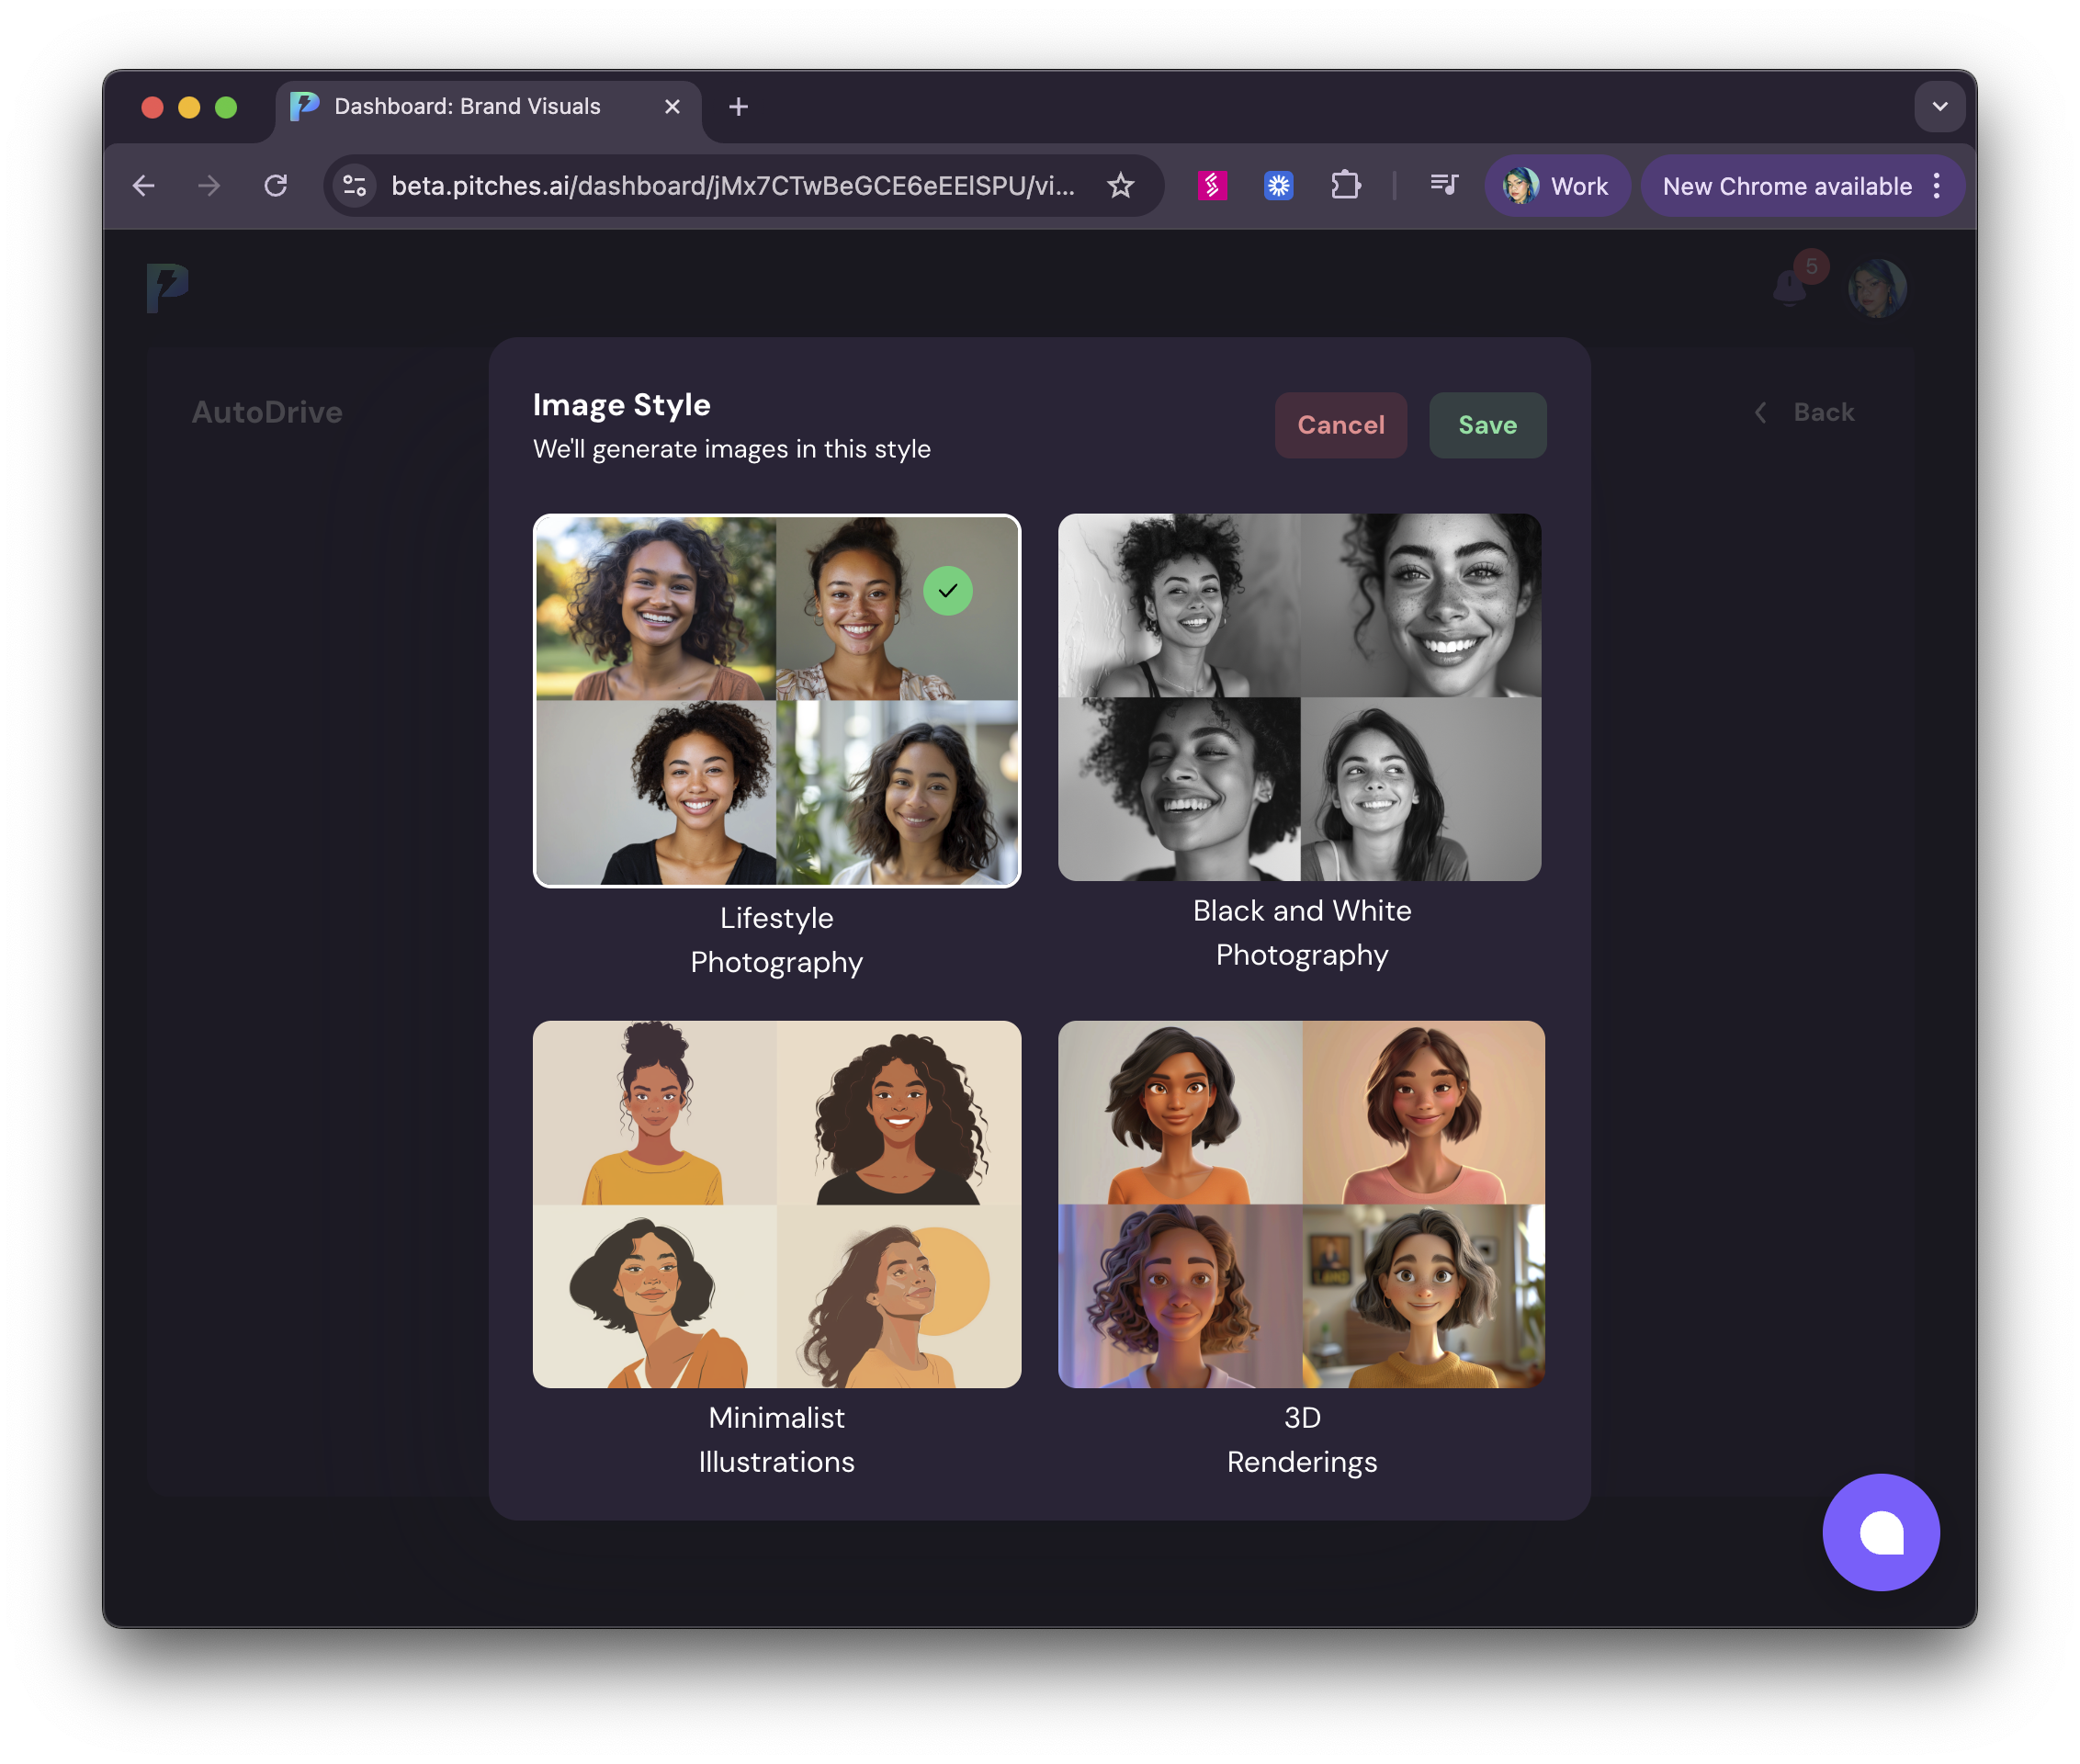Bookmark page with star icon
The width and height of the screenshot is (2080, 1764).
[1120, 186]
